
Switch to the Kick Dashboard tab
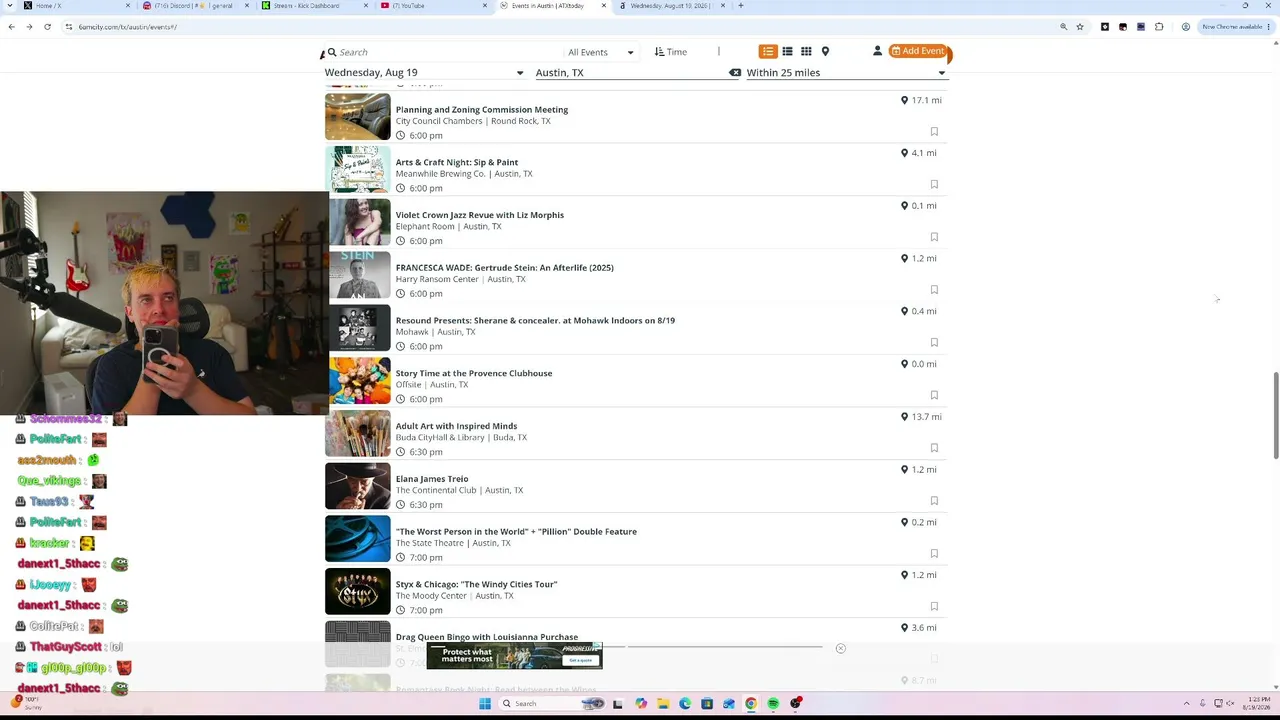point(315,6)
